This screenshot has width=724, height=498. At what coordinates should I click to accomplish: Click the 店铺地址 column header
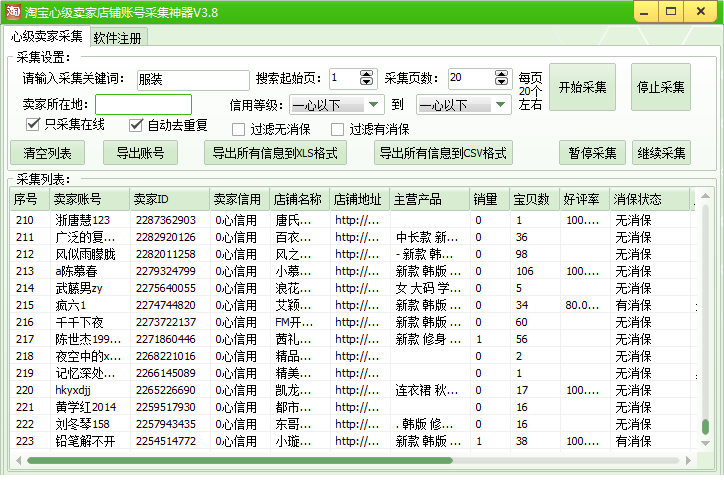pos(360,199)
